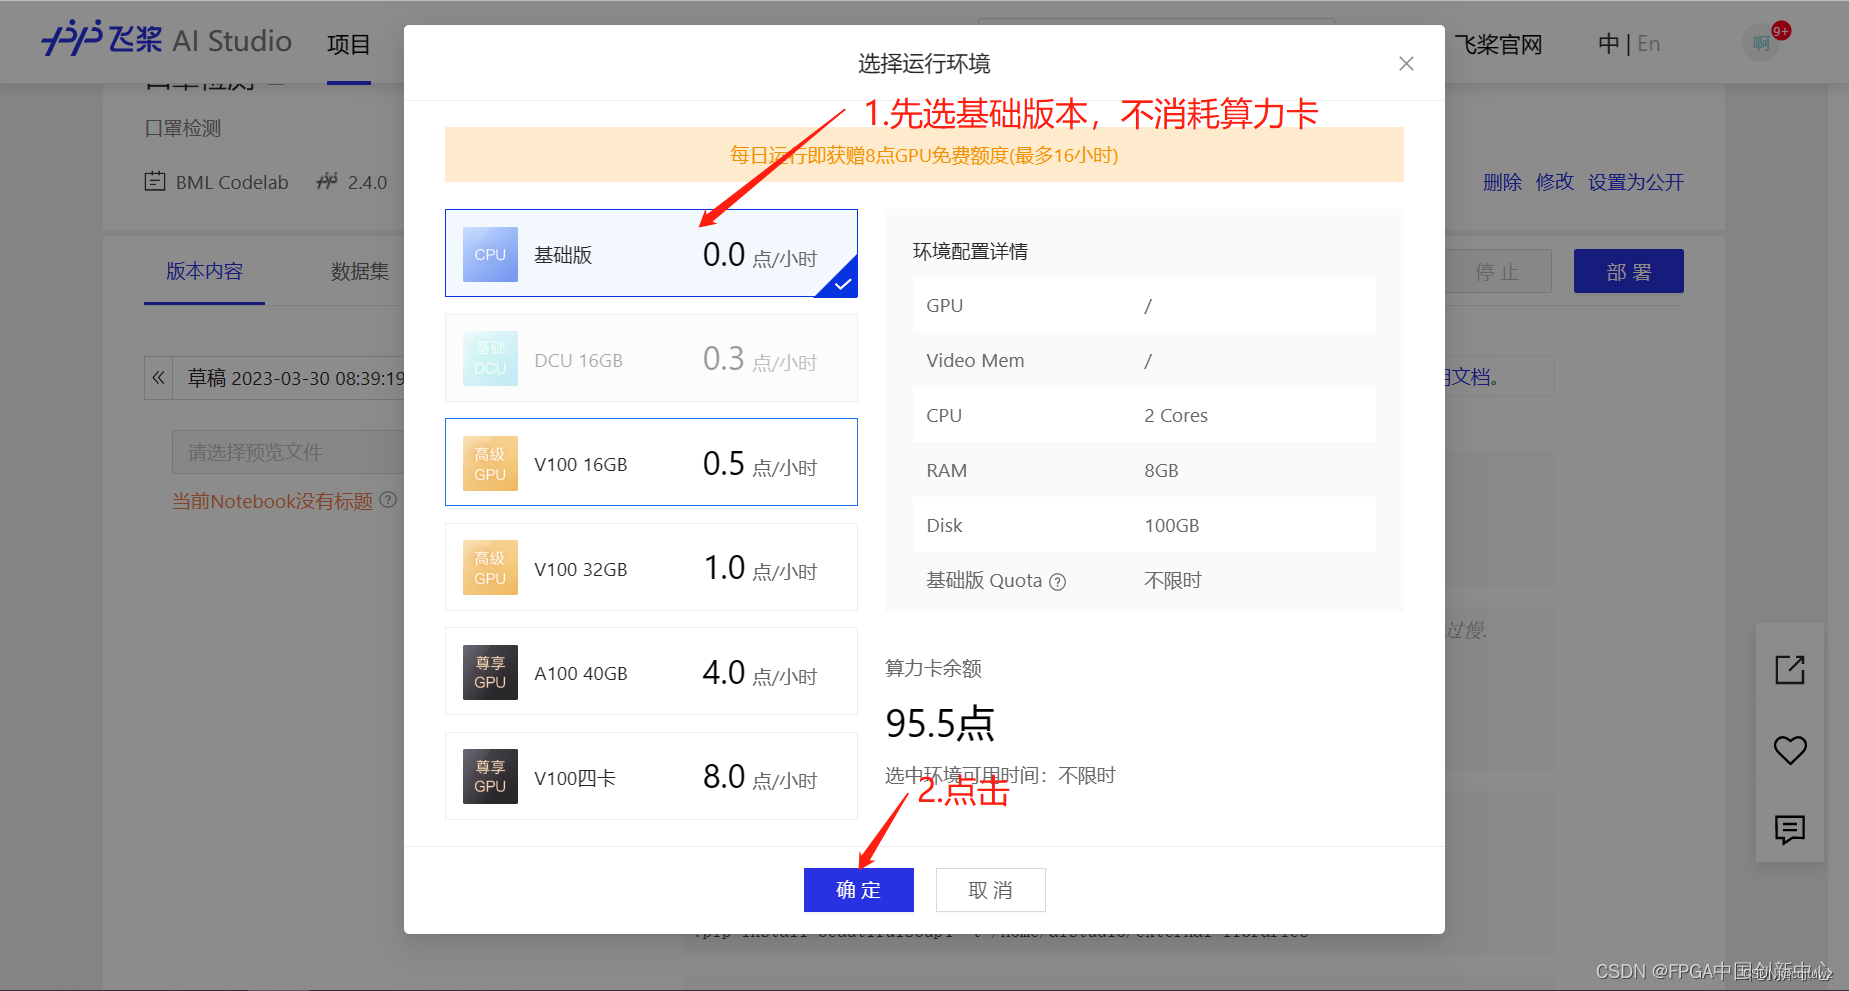Click the CPU 2 Cores row

pos(1144,415)
